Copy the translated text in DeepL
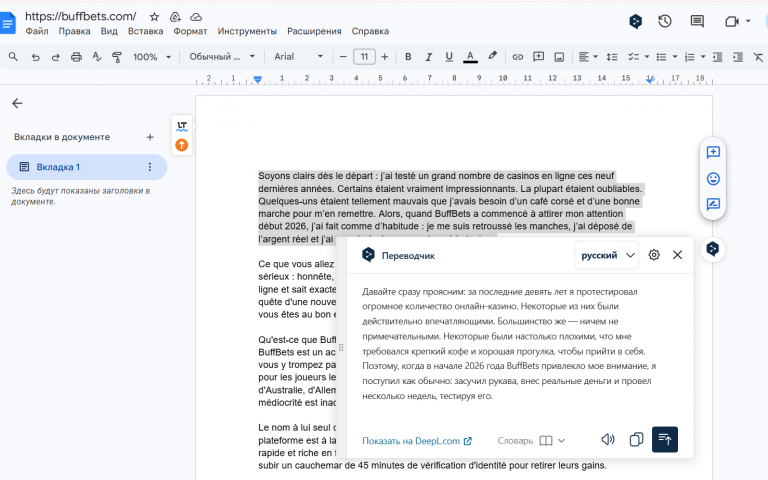Viewport: 768px width, 480px height. [x=636, y=439]
